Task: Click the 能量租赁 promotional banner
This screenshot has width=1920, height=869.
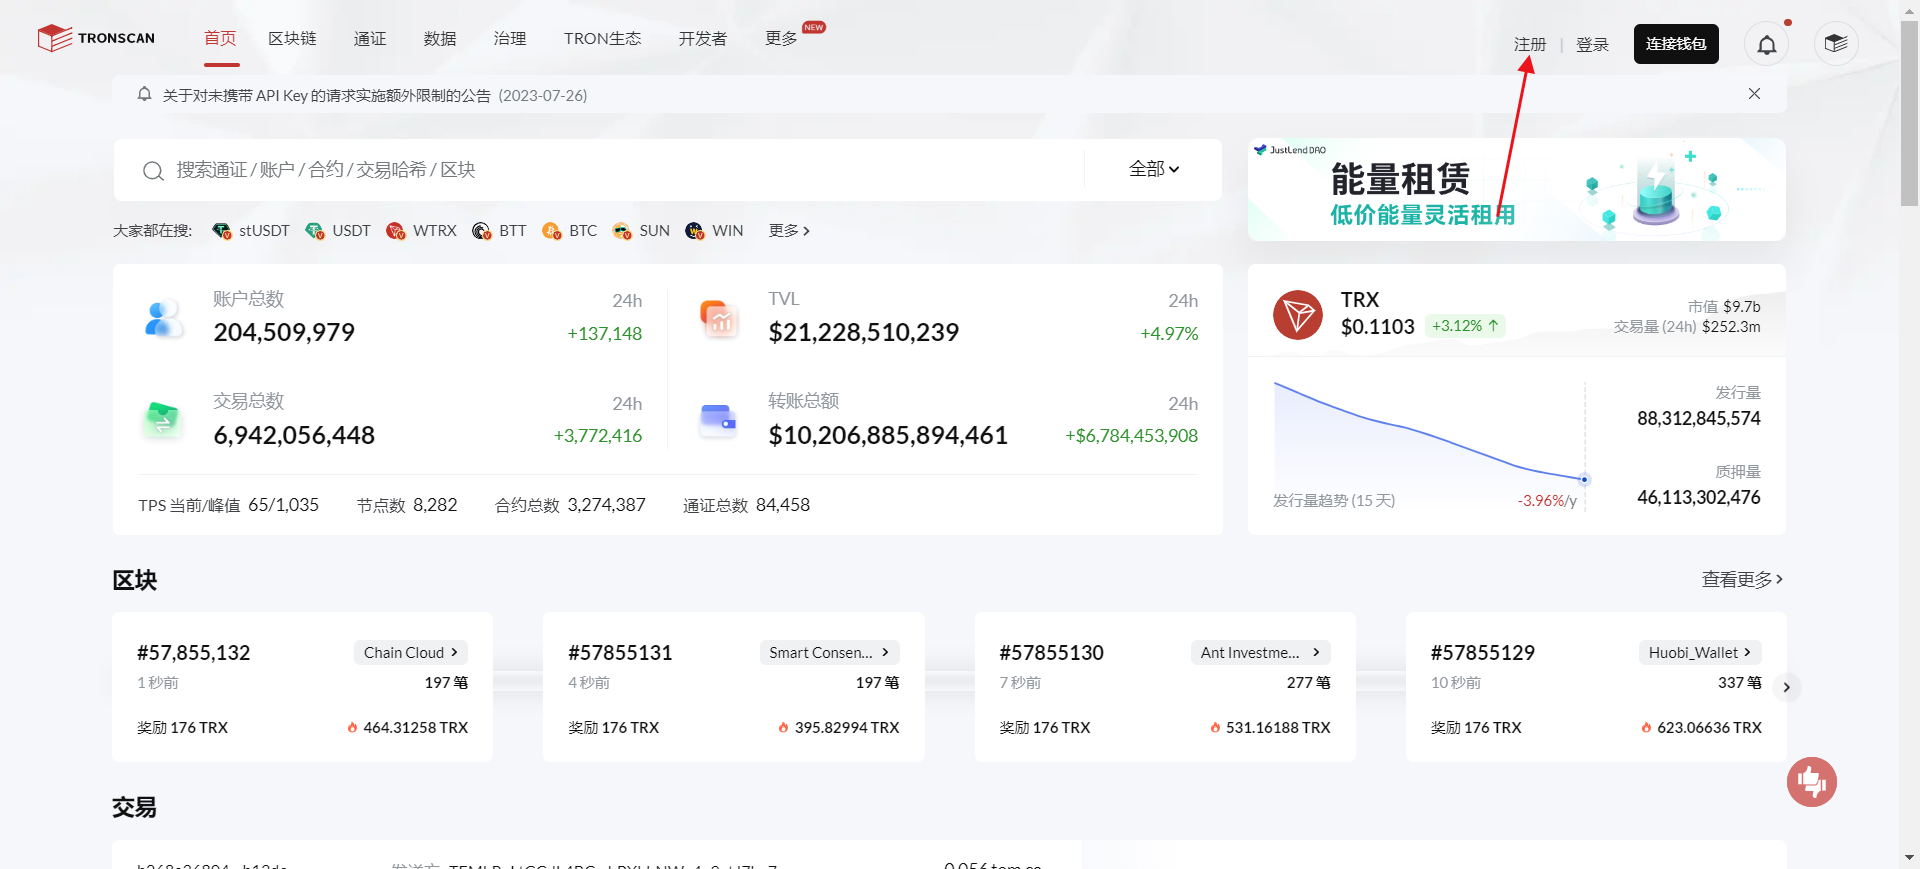Action: (1516, 190)
